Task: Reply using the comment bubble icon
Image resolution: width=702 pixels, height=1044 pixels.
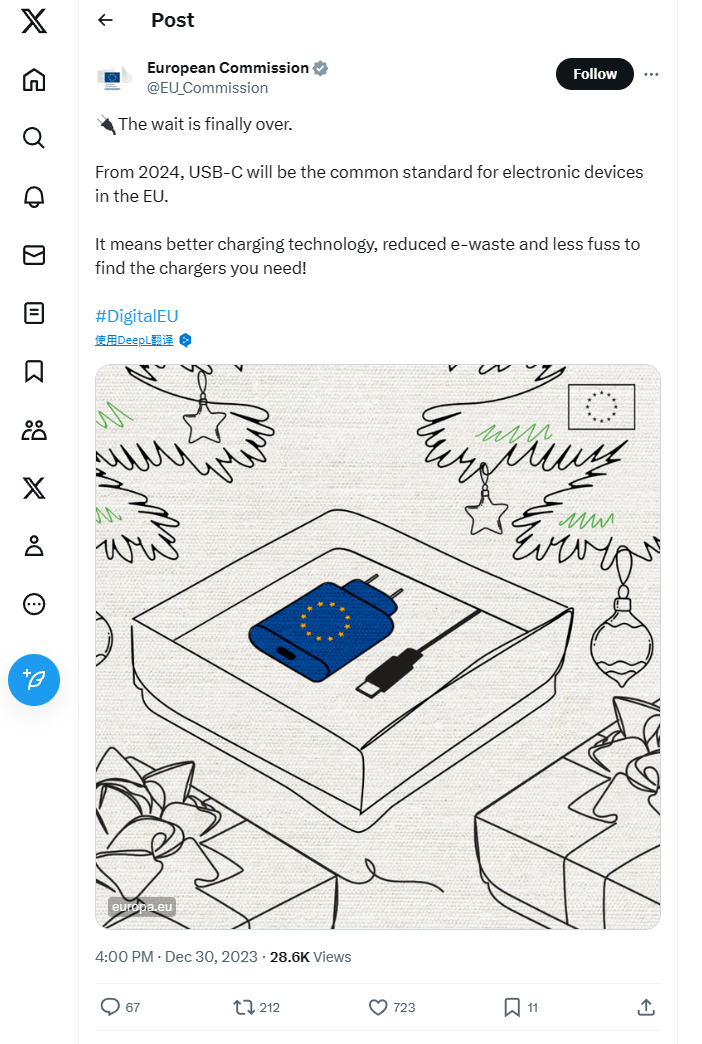Action: [110, 1007]
